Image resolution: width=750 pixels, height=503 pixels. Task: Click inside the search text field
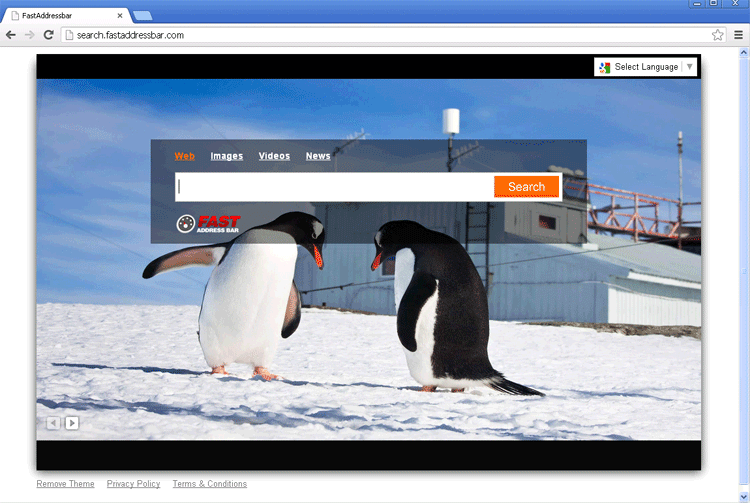334,187
